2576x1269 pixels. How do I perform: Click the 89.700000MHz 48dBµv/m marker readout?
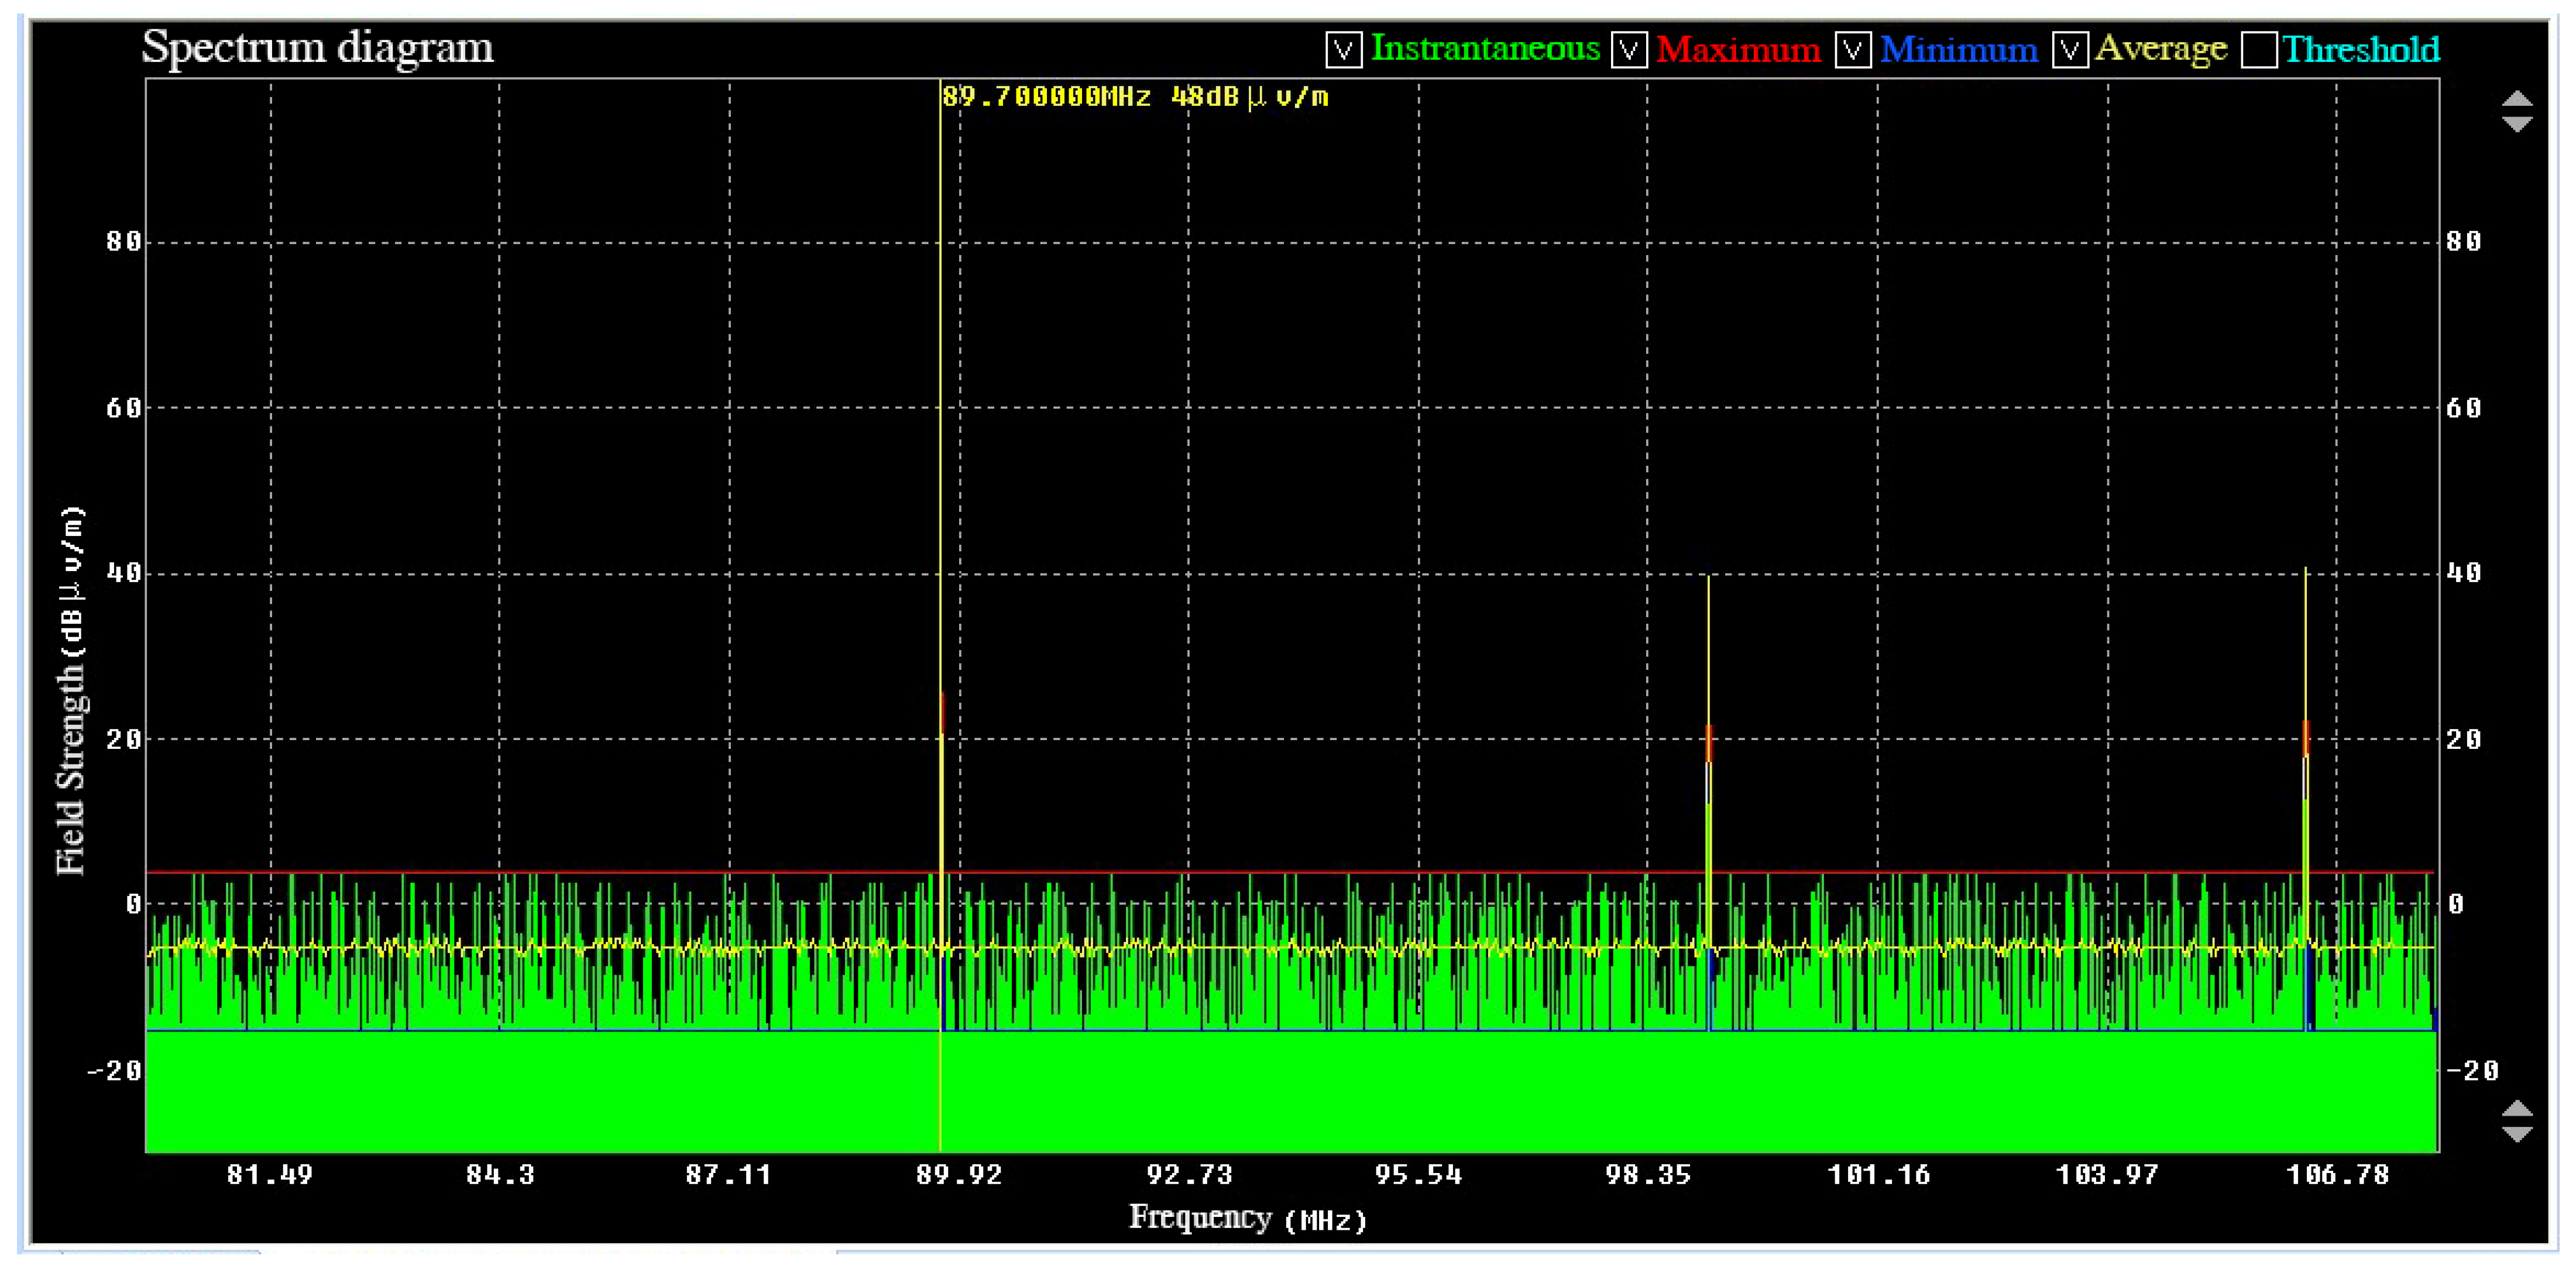[x=1135, y=97]
